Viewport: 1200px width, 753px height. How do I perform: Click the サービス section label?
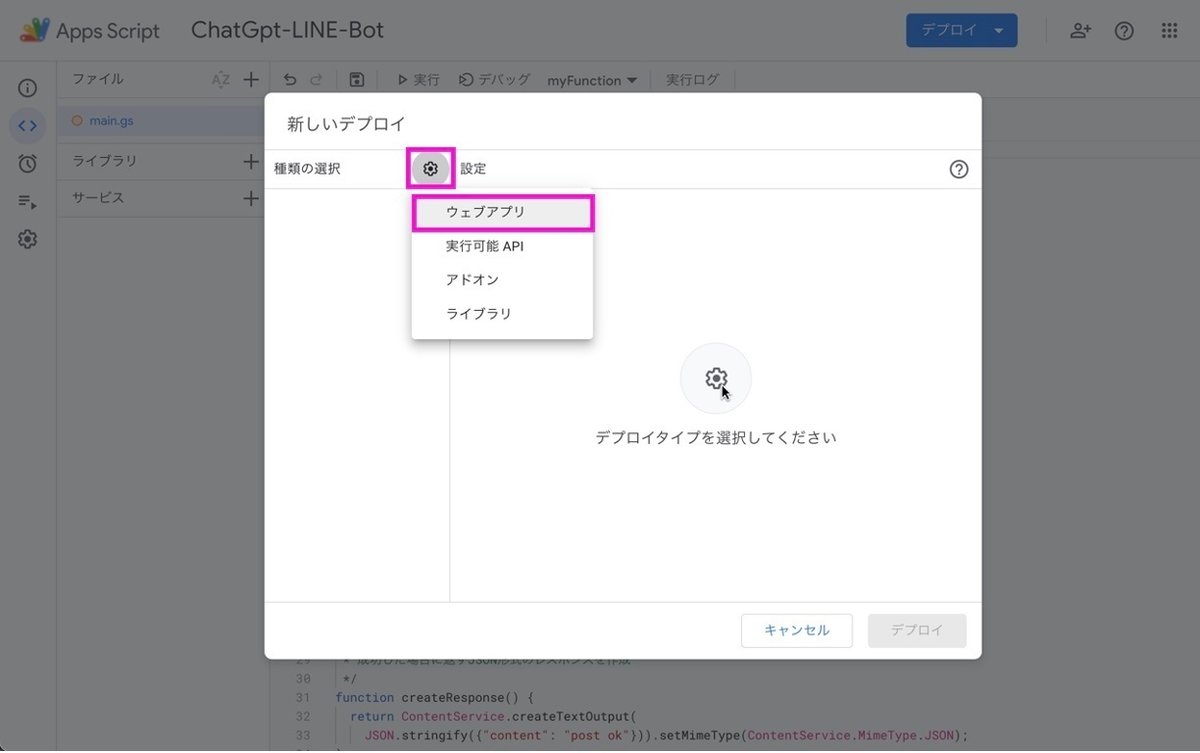point(98,198)
